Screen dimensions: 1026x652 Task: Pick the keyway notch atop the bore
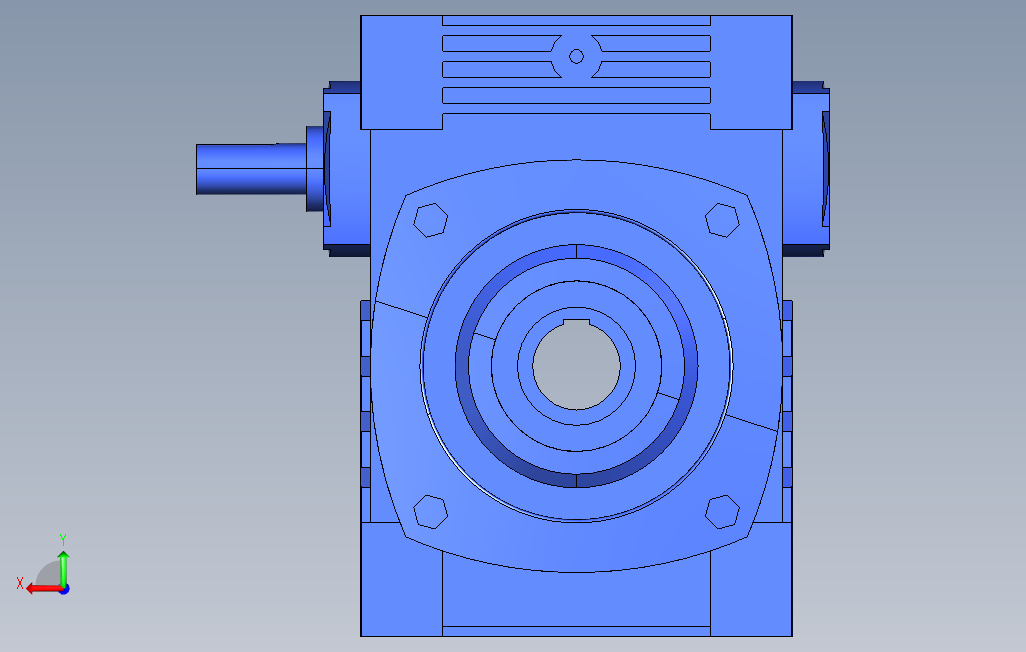pyautogui.click(x=576, y=321)
